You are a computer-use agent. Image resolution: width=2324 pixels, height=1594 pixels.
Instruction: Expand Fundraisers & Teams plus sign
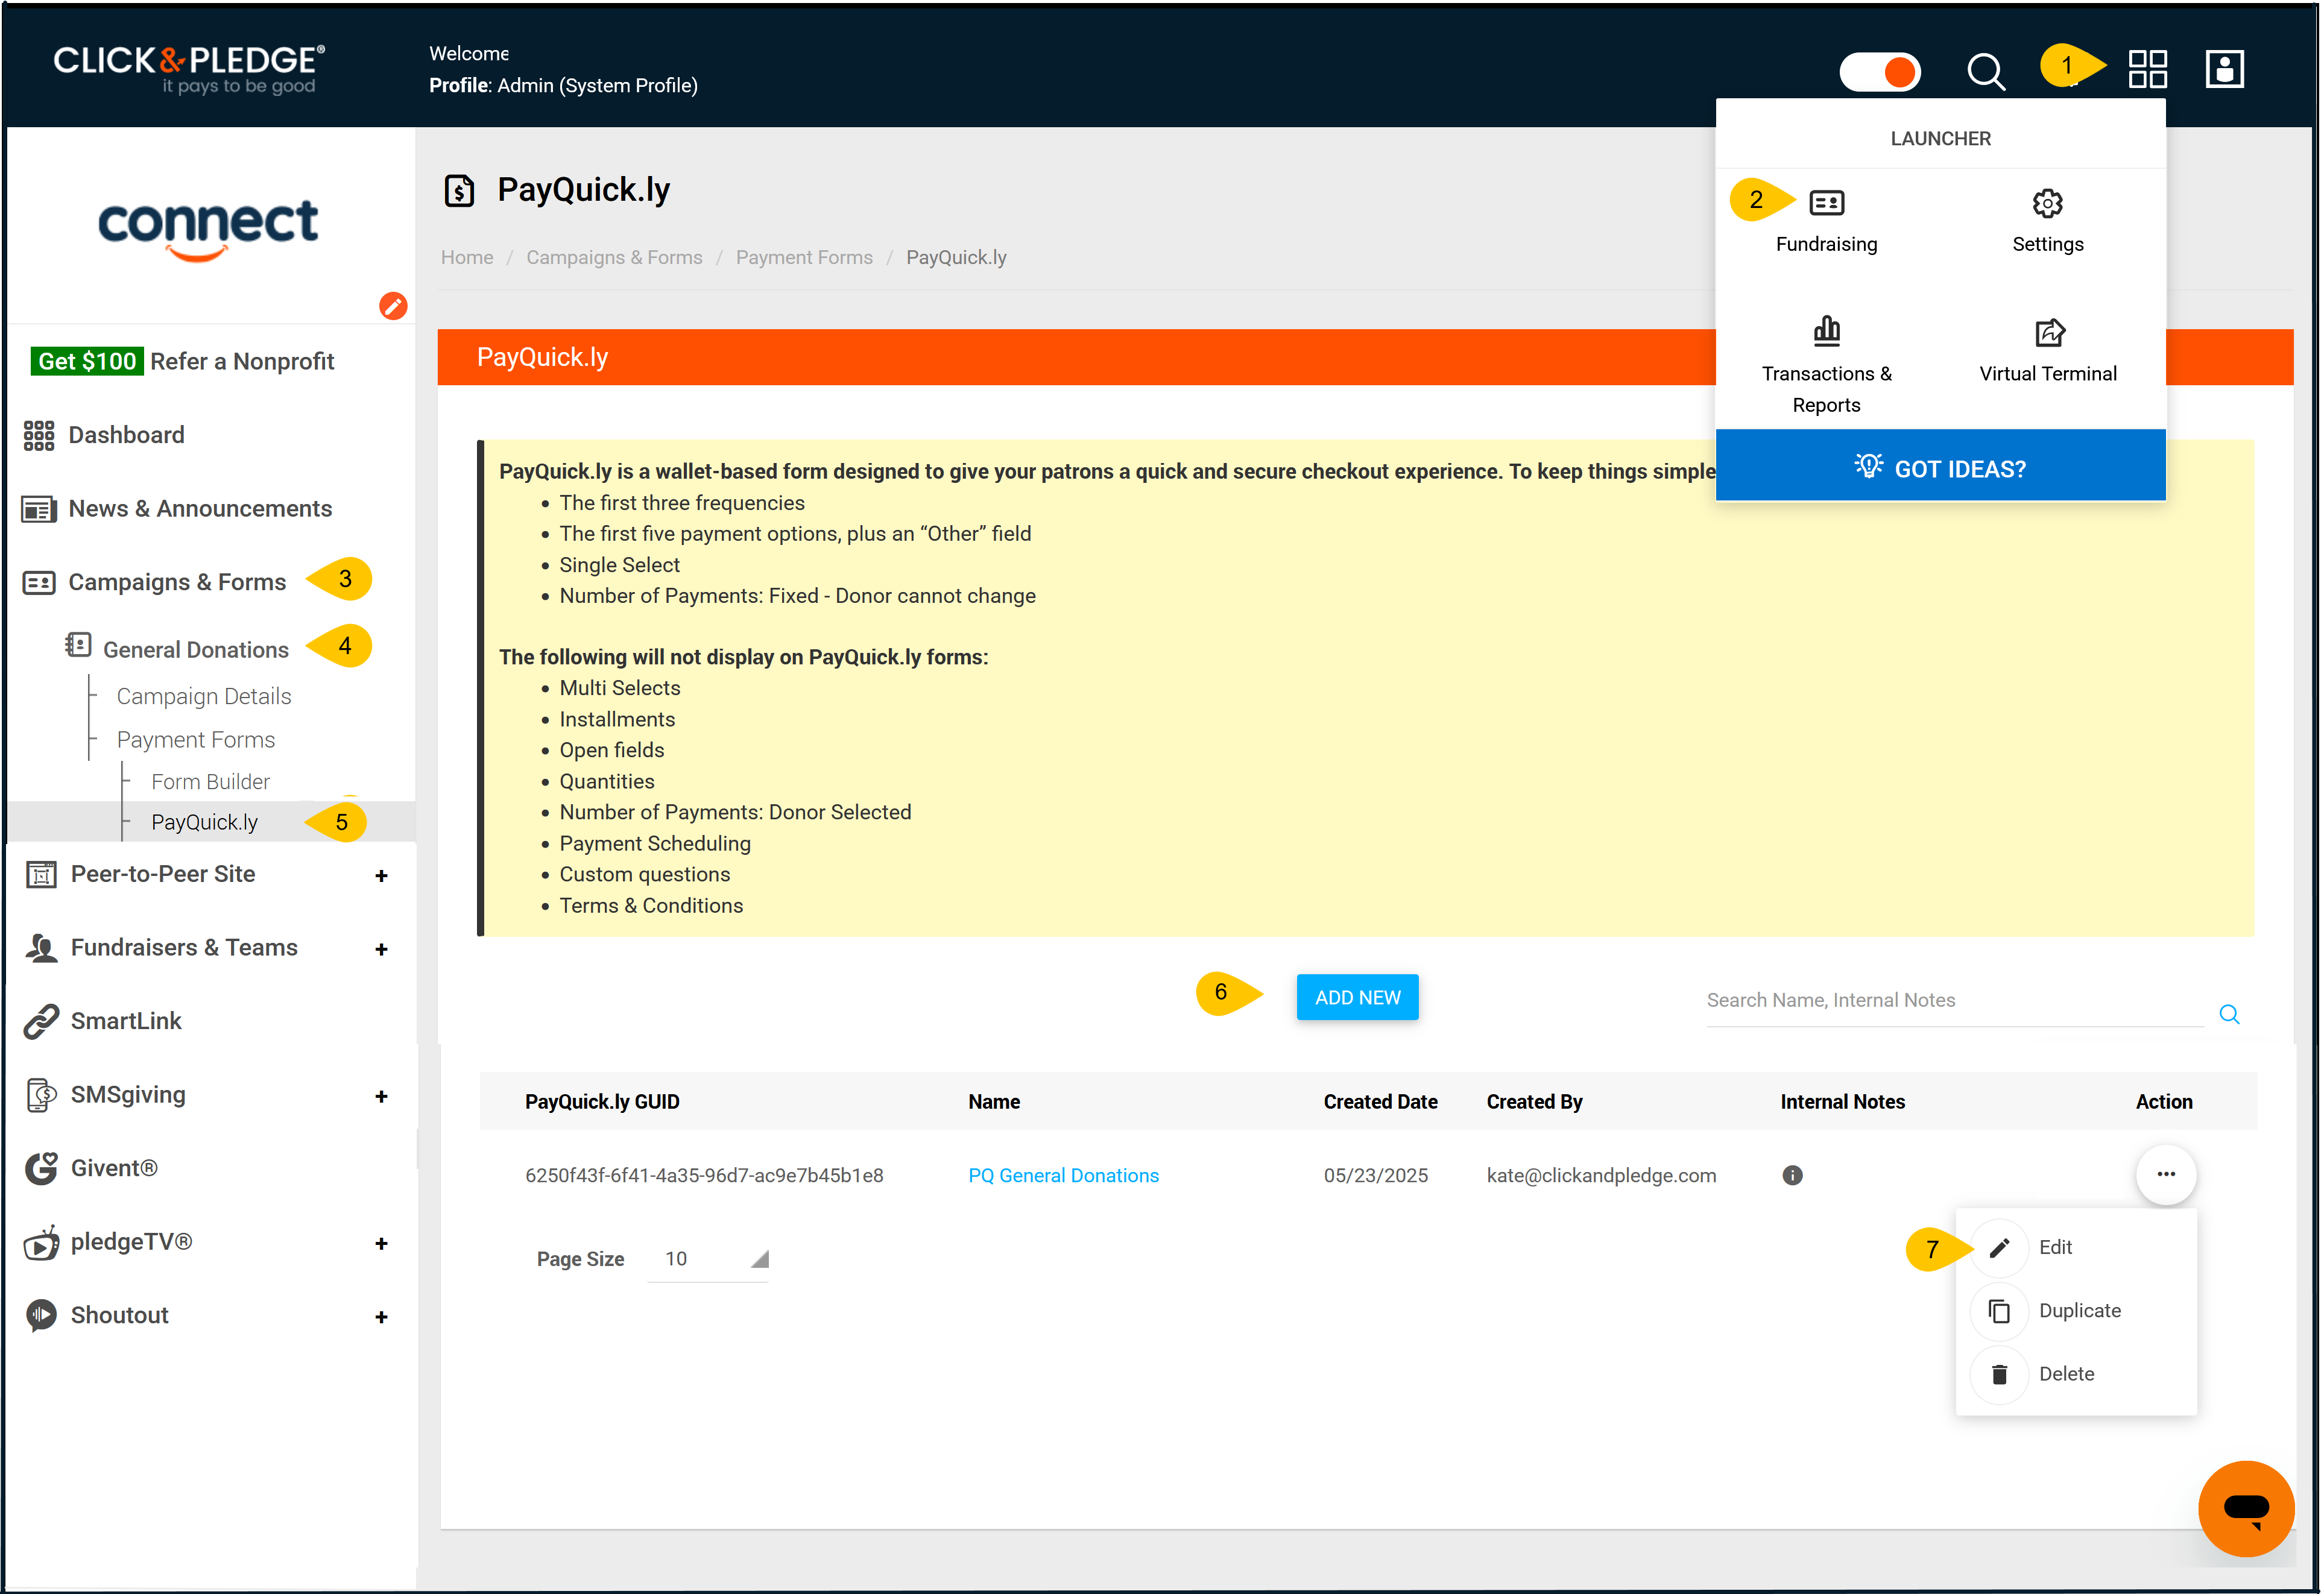(x=381, y=950)
